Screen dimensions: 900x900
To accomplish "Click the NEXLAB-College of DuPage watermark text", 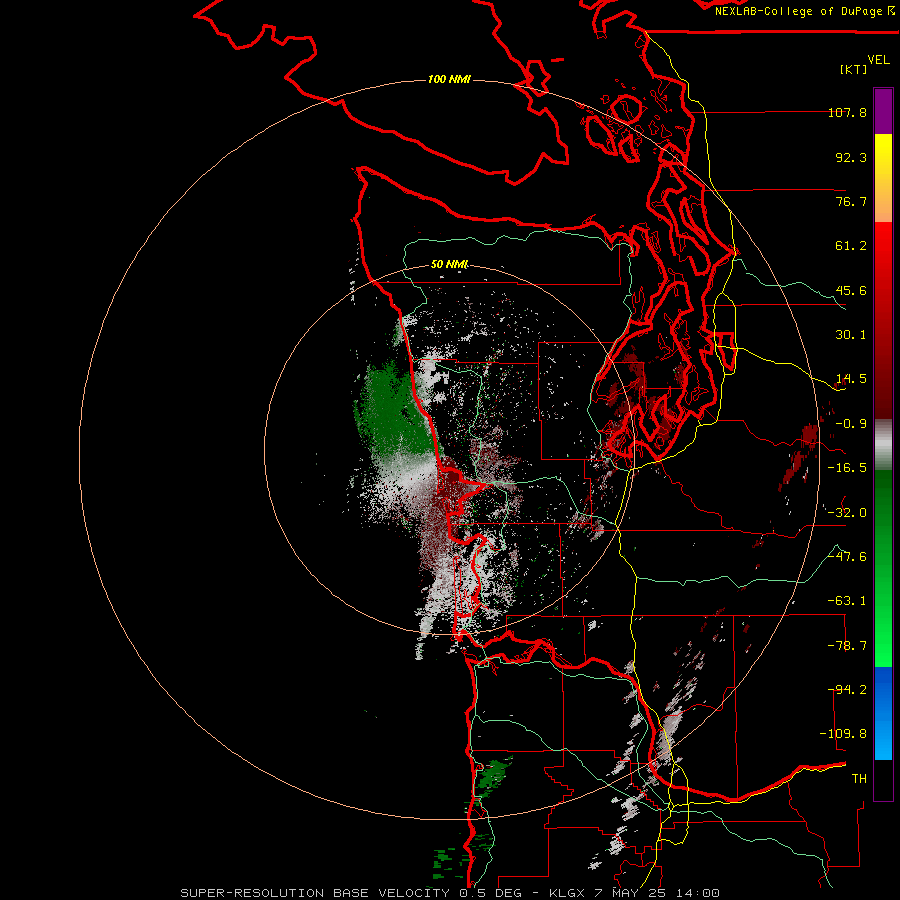I will point(804,11).
